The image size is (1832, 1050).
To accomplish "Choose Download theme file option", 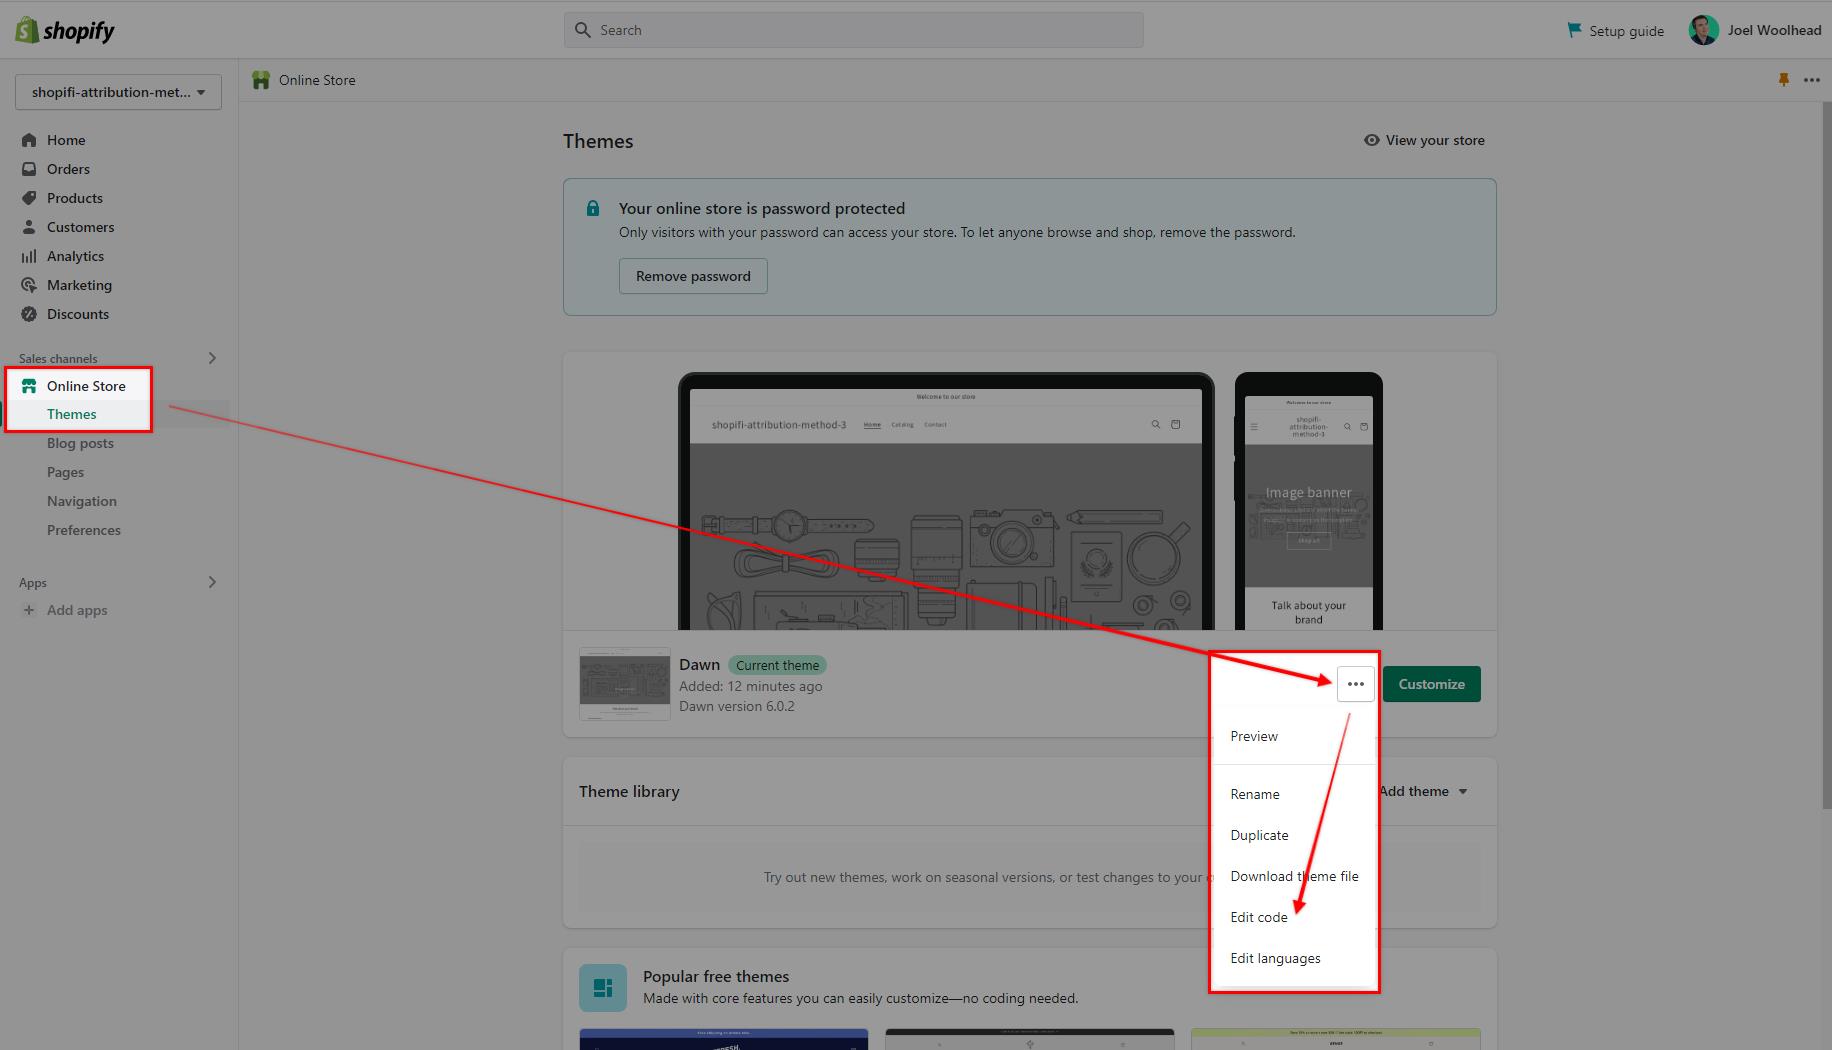I will tap(1294, 876).
